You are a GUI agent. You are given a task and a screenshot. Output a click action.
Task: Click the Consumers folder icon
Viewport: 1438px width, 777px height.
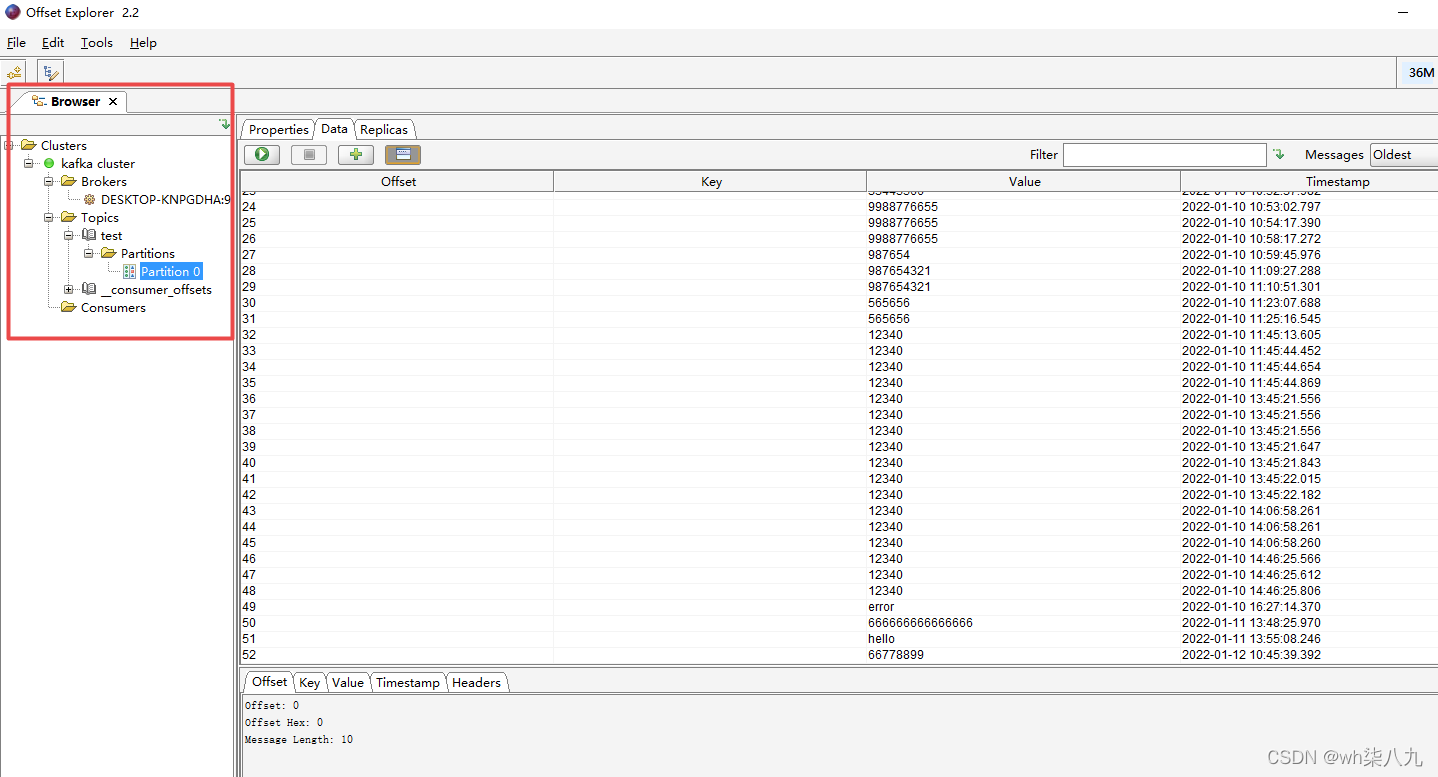click(x=68, y=307)
